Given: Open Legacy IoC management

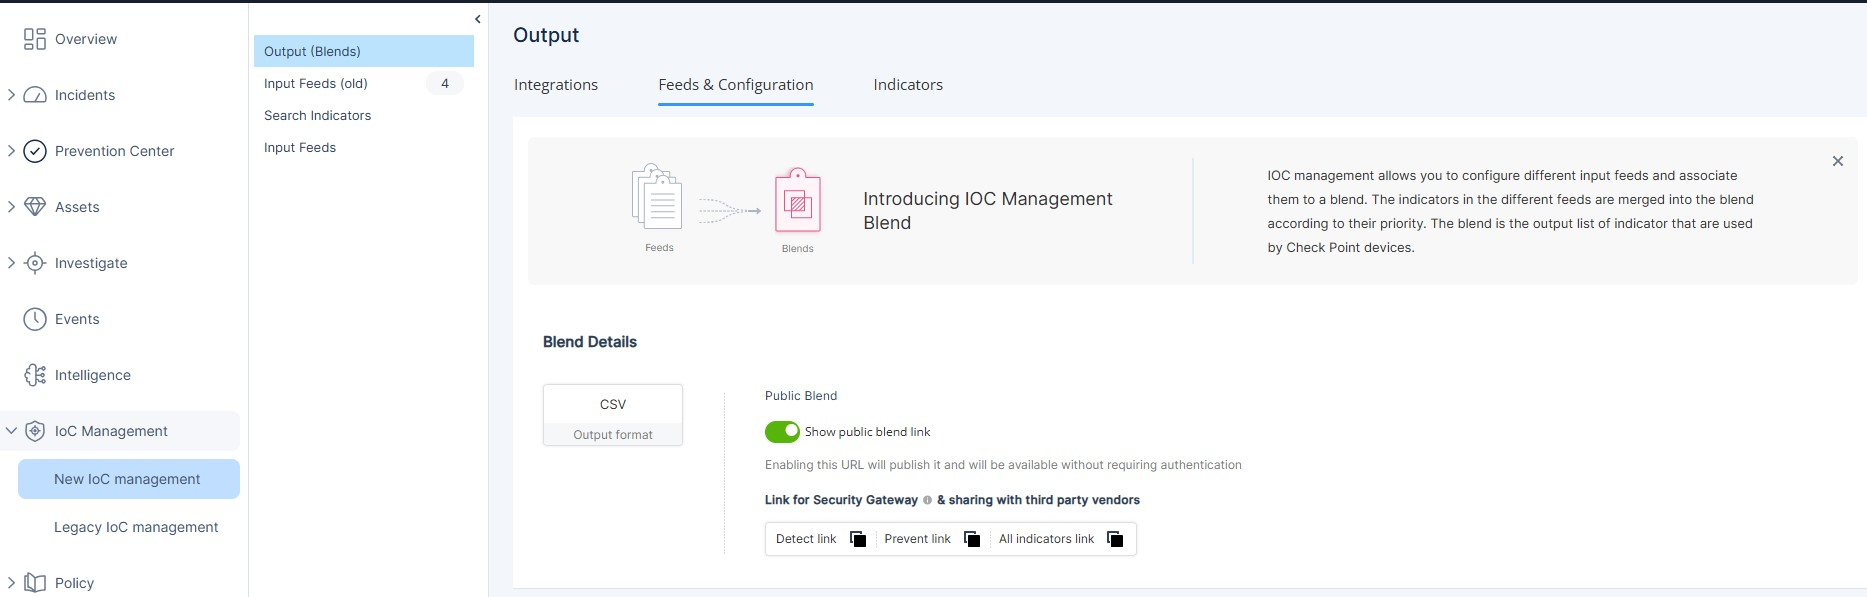Looking at the screenshot, I should pyautogui.click(x=136, y=527).
